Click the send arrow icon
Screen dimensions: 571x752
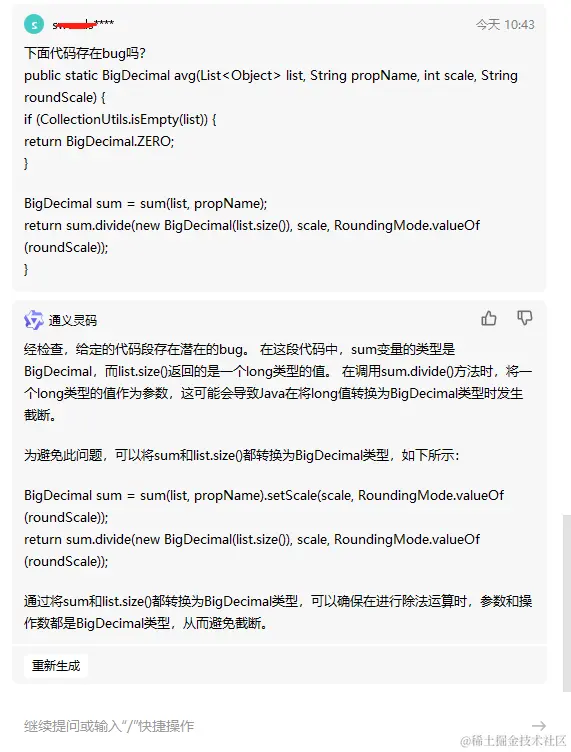tap(539, 726)
